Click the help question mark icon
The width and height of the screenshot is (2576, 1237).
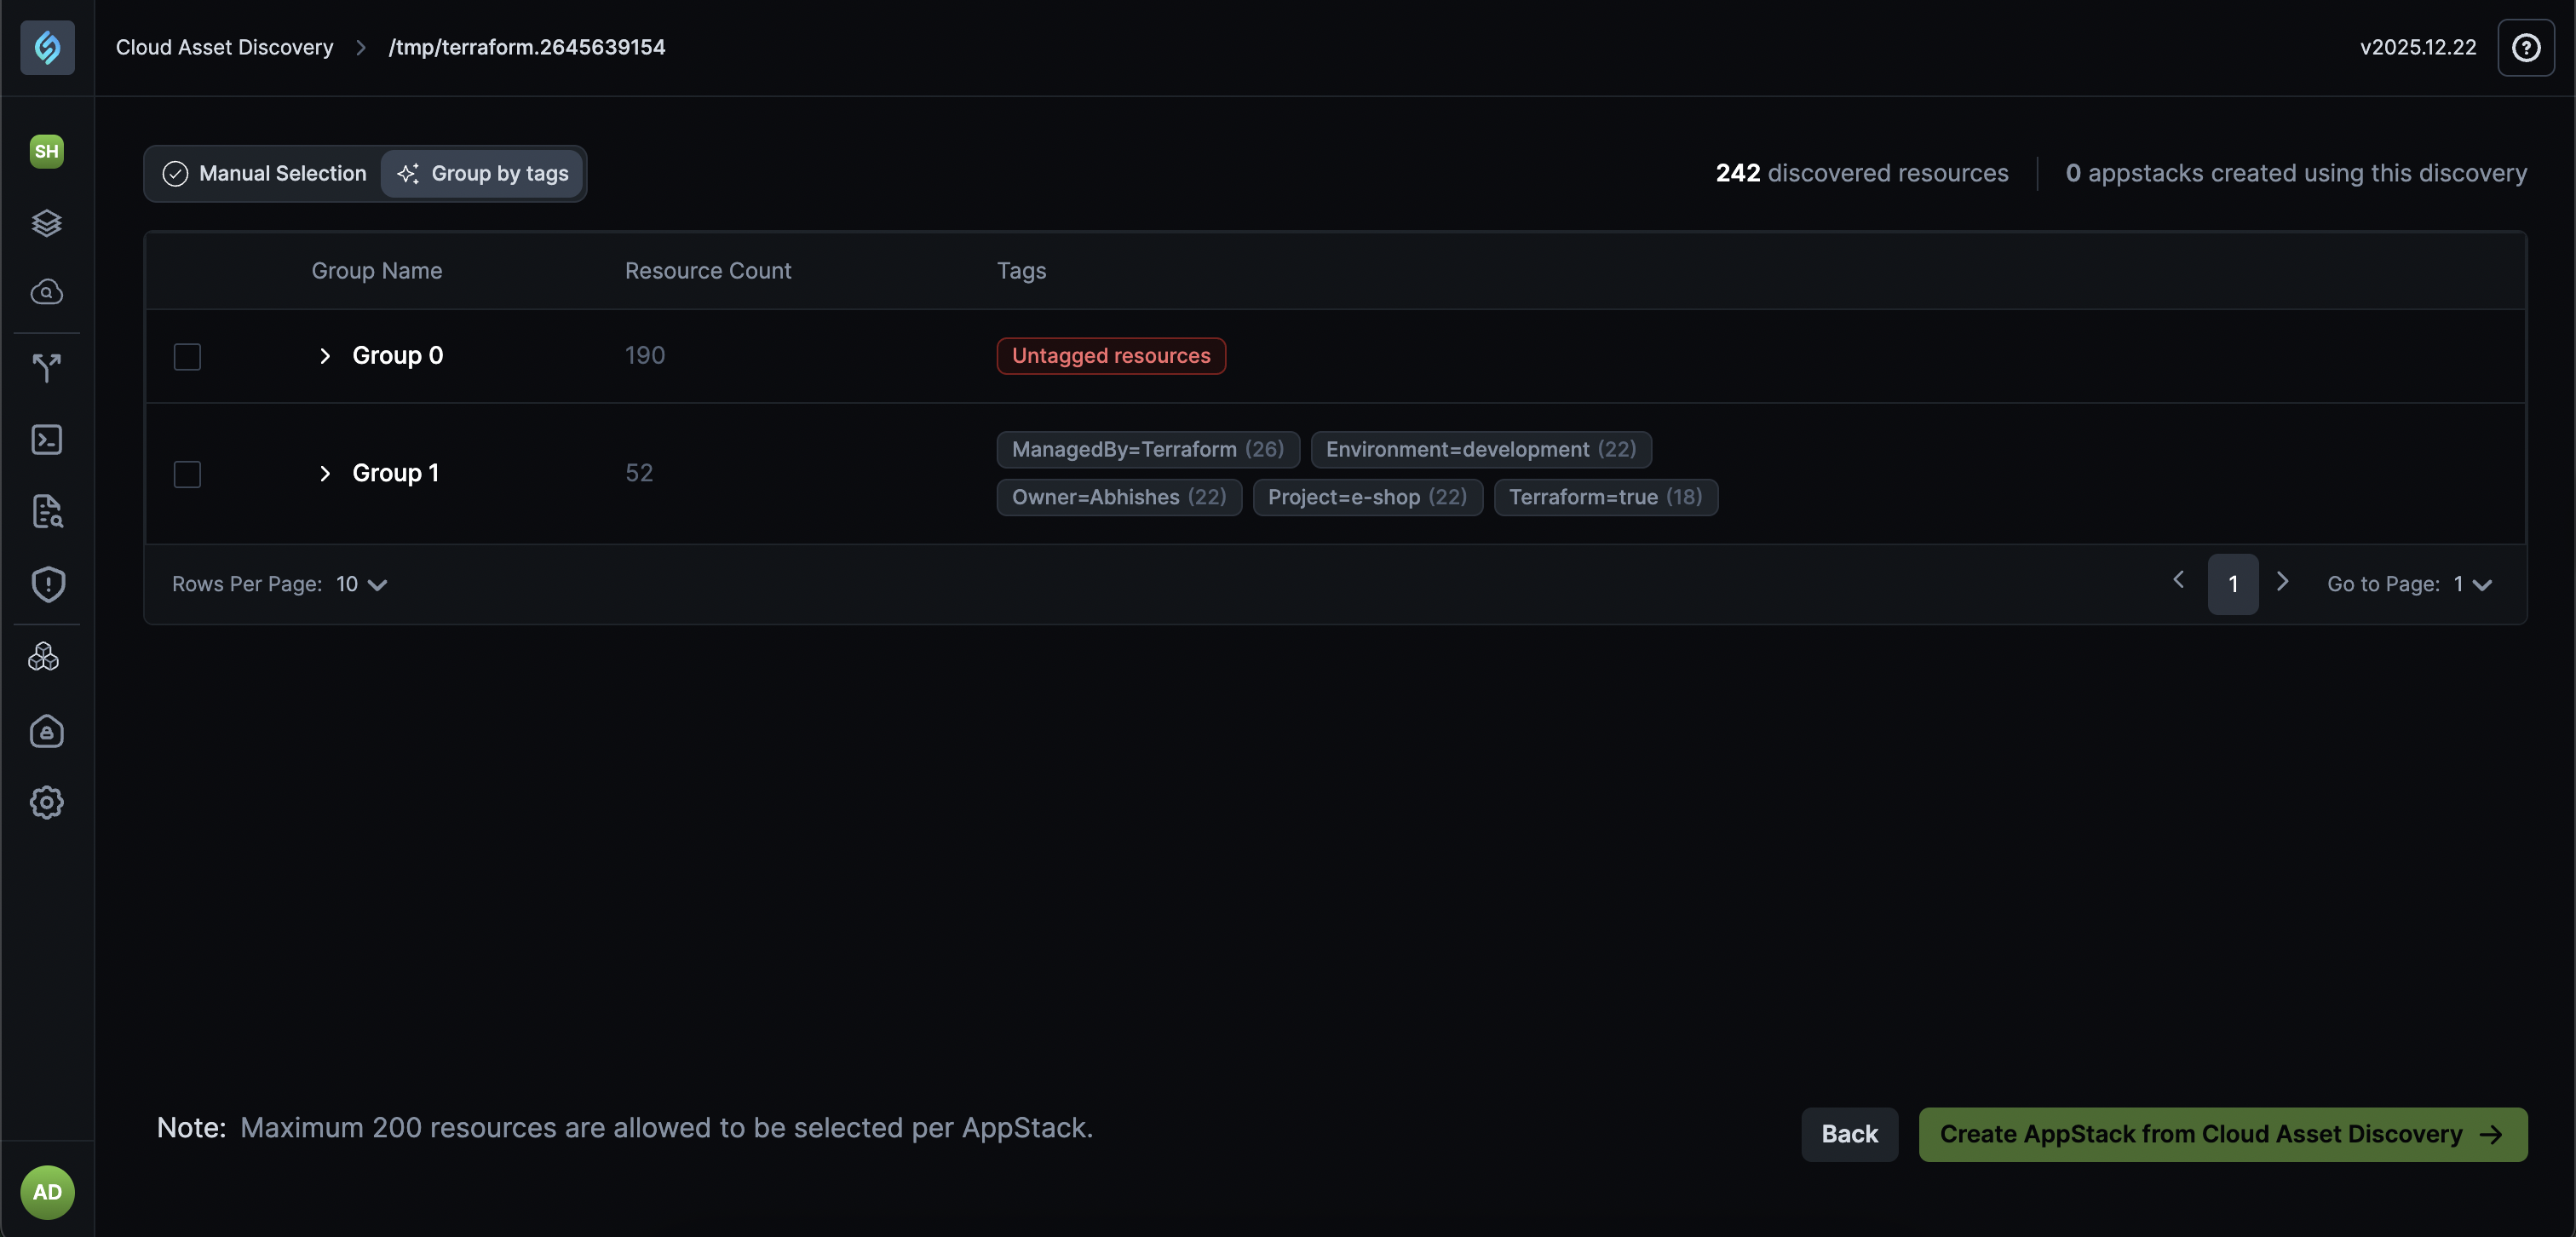(x=2526, y=47)
